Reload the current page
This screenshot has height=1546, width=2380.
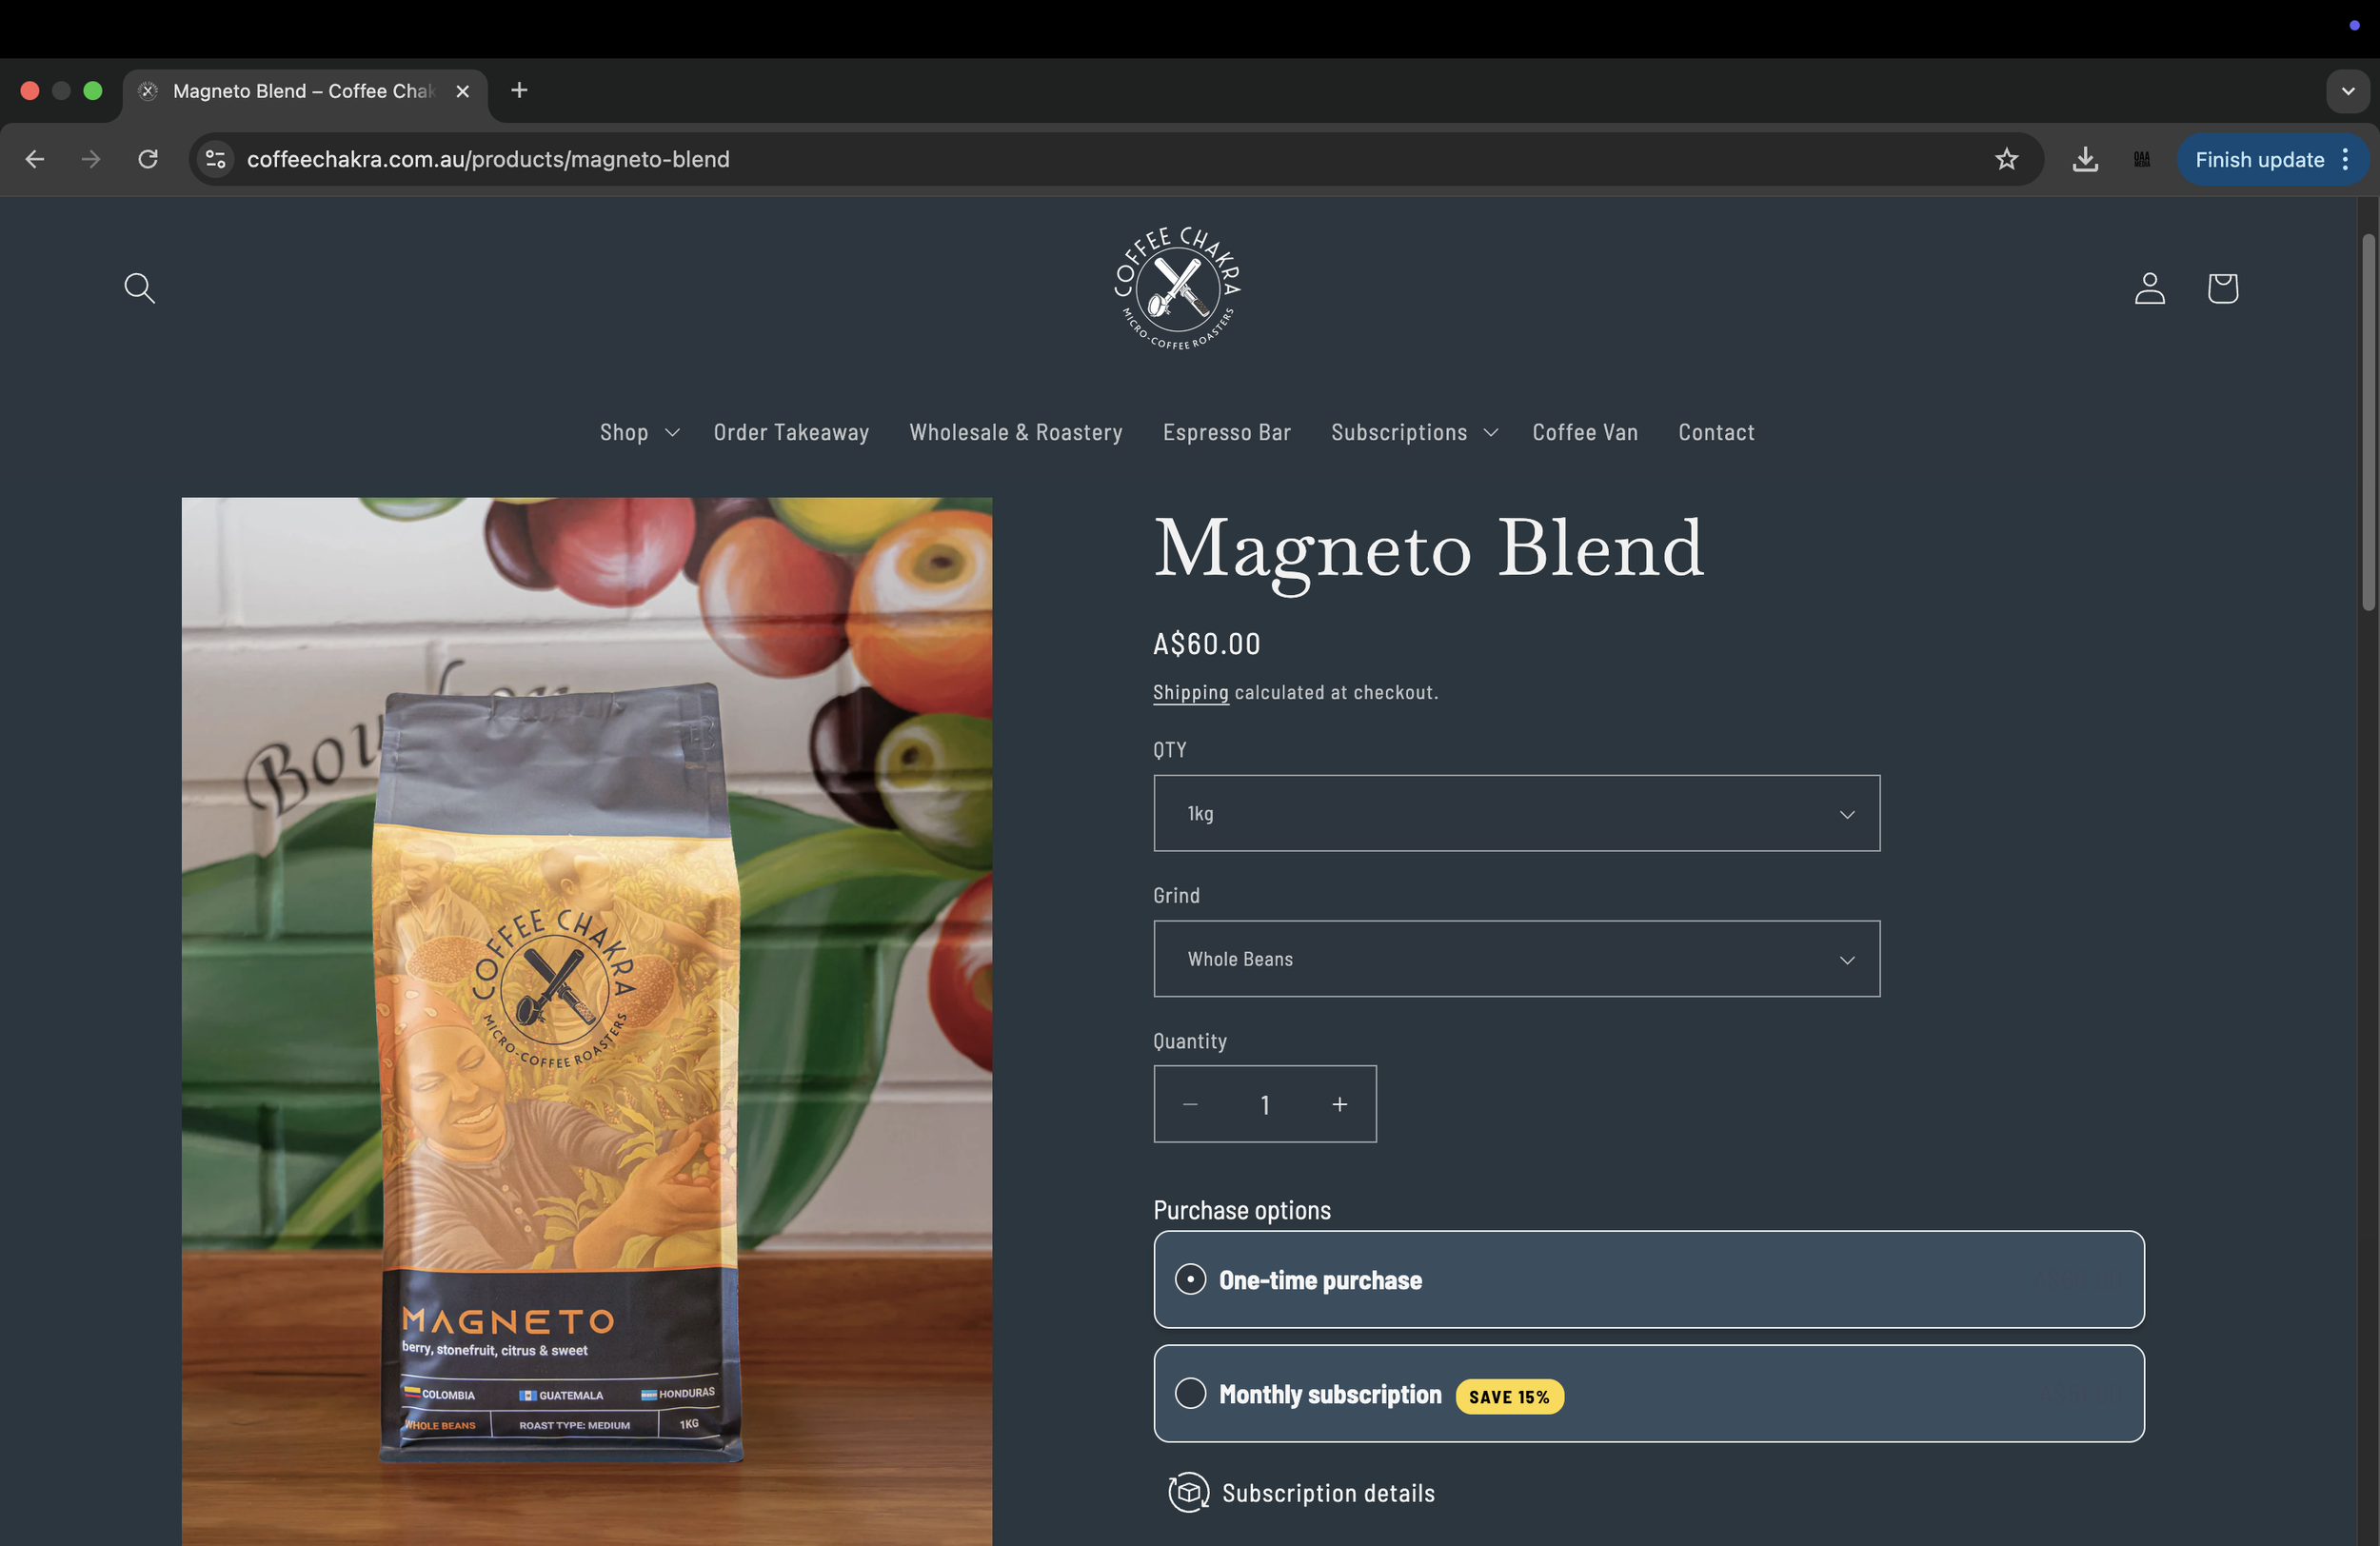(148, 159)
